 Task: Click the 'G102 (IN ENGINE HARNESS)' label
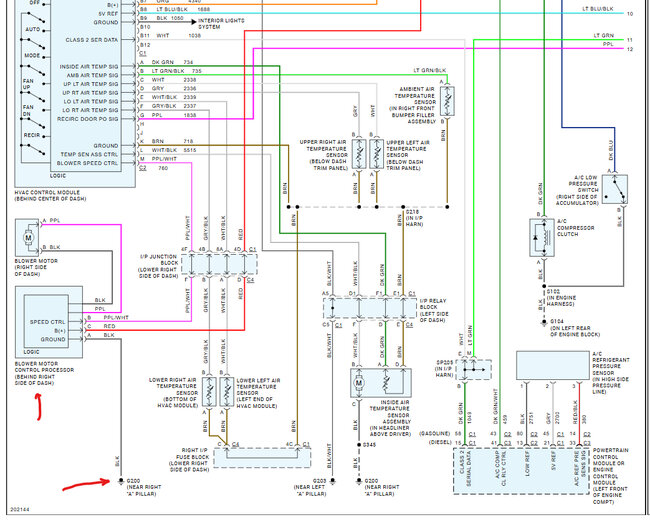[561, 298]
